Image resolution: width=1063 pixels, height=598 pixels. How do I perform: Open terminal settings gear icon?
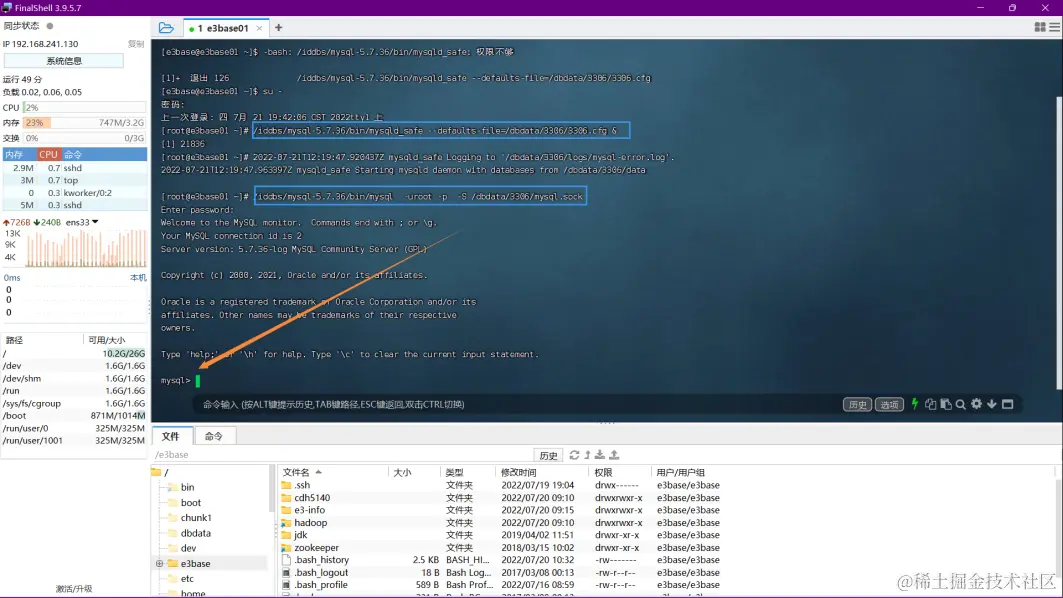(x=976, y=404)
